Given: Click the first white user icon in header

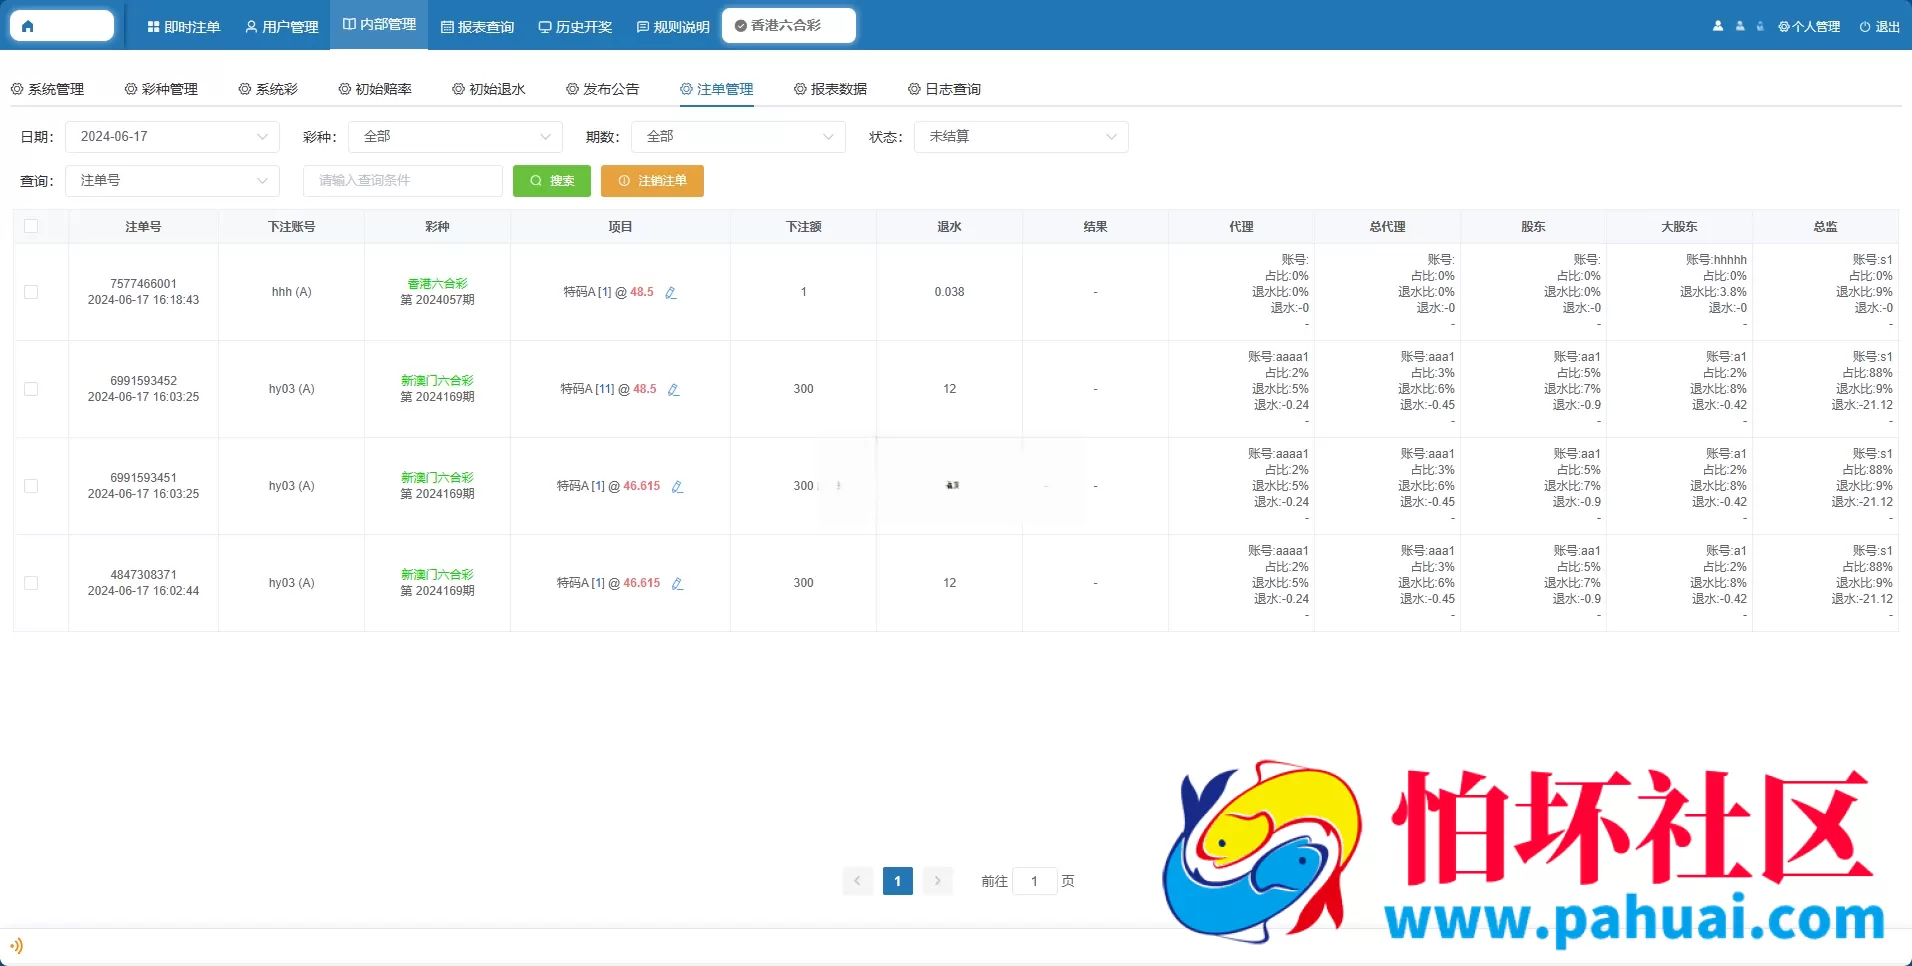Looking at the screenshot, I should click(x=1717, y=27).
